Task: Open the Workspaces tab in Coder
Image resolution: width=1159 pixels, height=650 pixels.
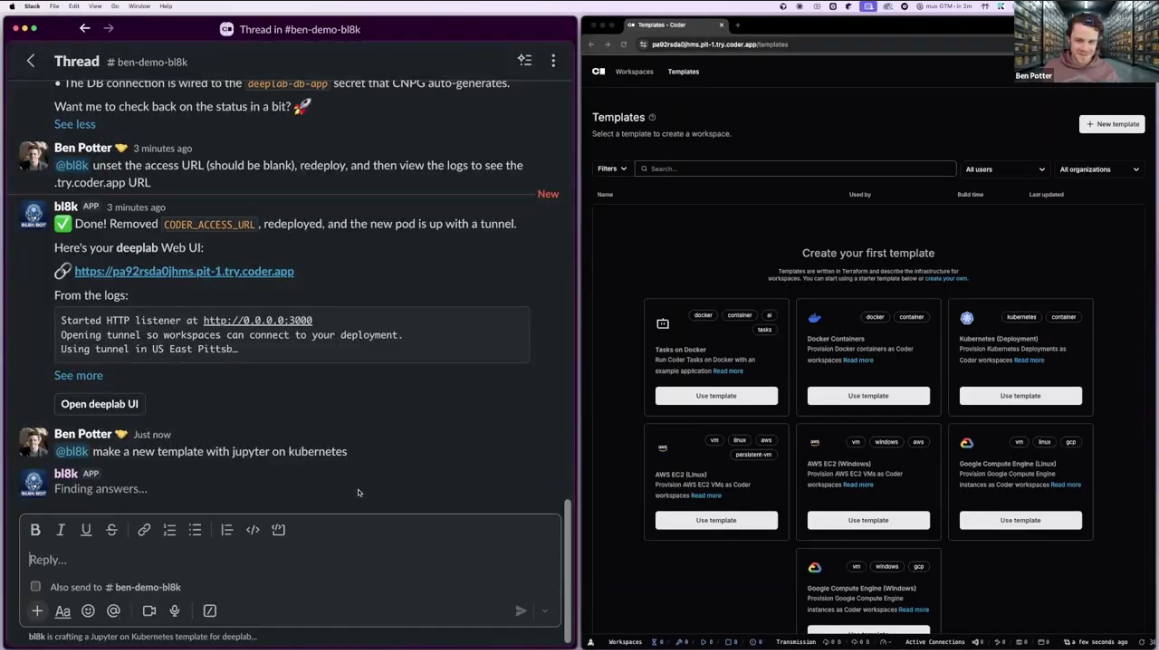Action: 634,72
